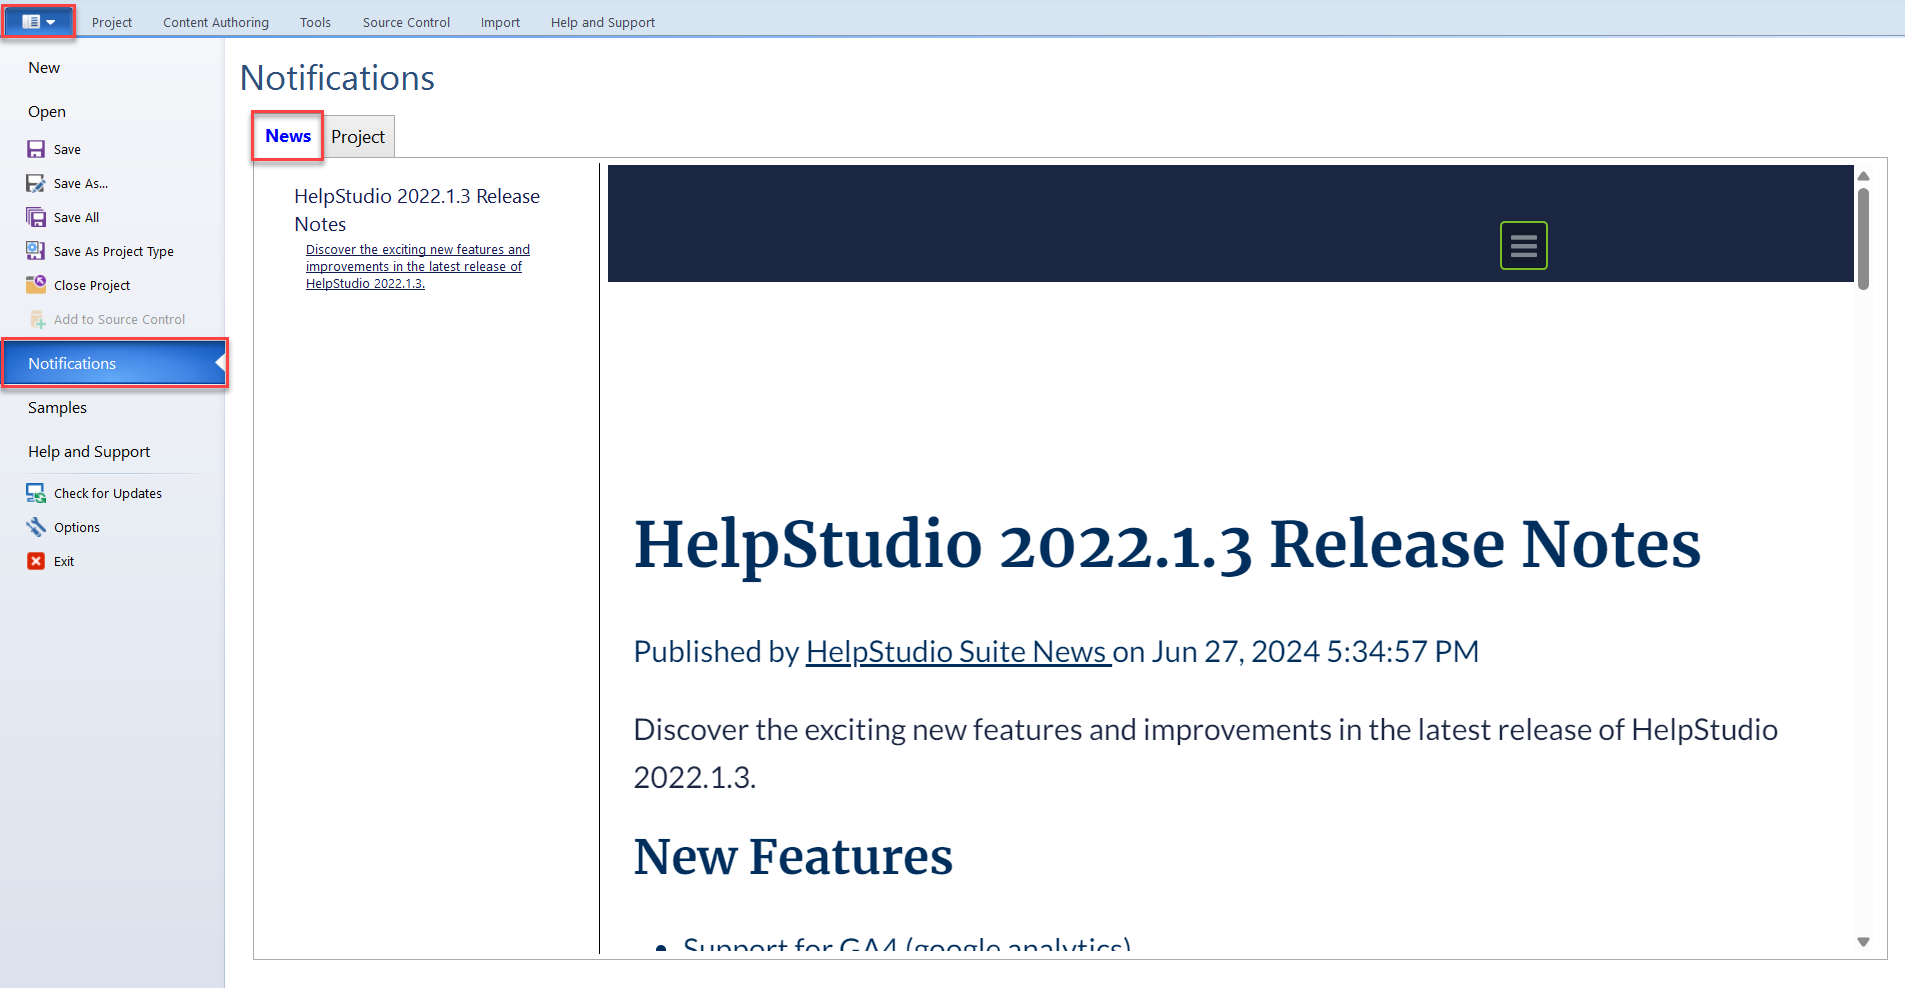Open the Tools ribbon tab
1905x988 pixels.
click(x=315, y=22)
